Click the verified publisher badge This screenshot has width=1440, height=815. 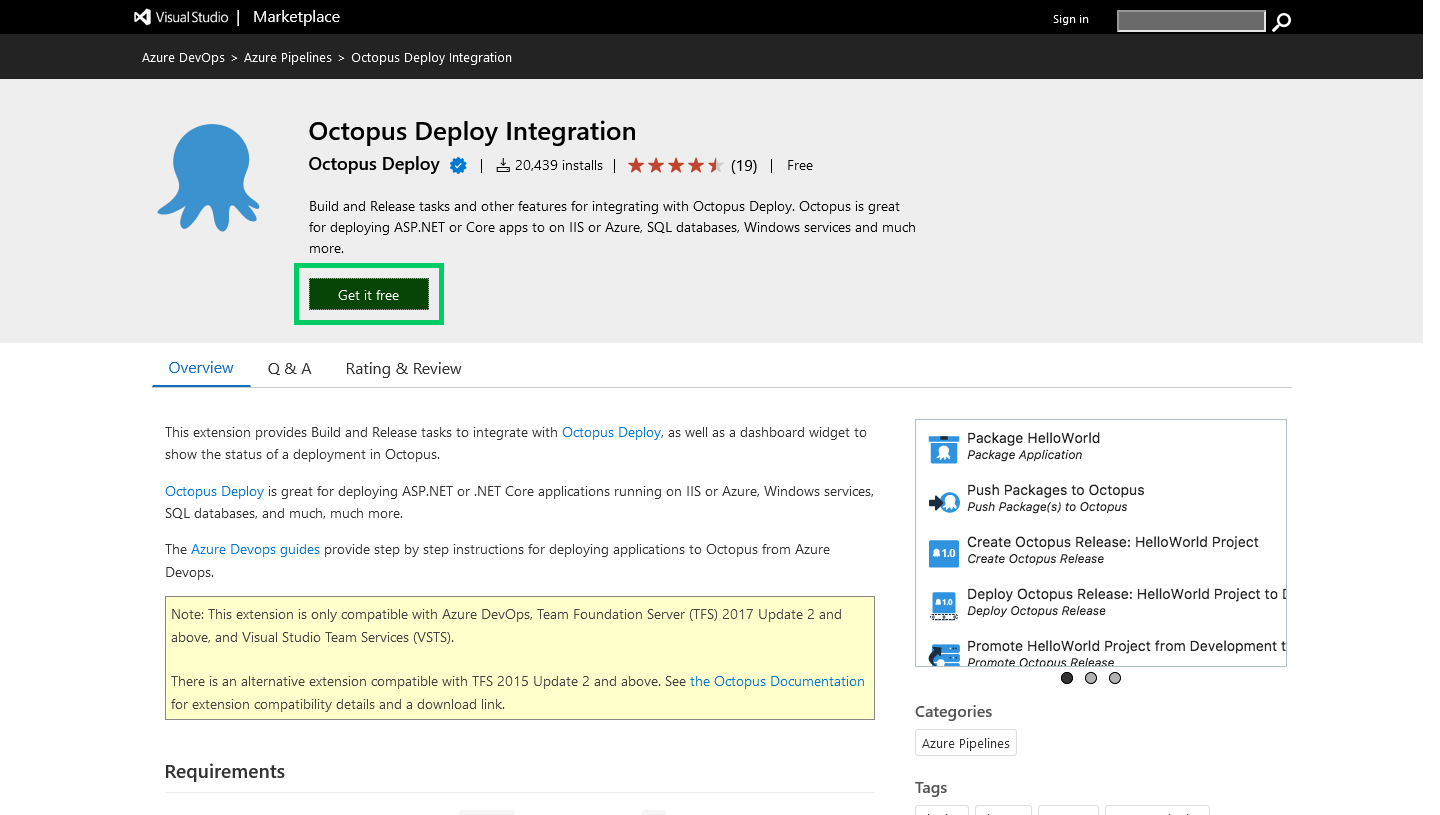(x=458, y=166)
